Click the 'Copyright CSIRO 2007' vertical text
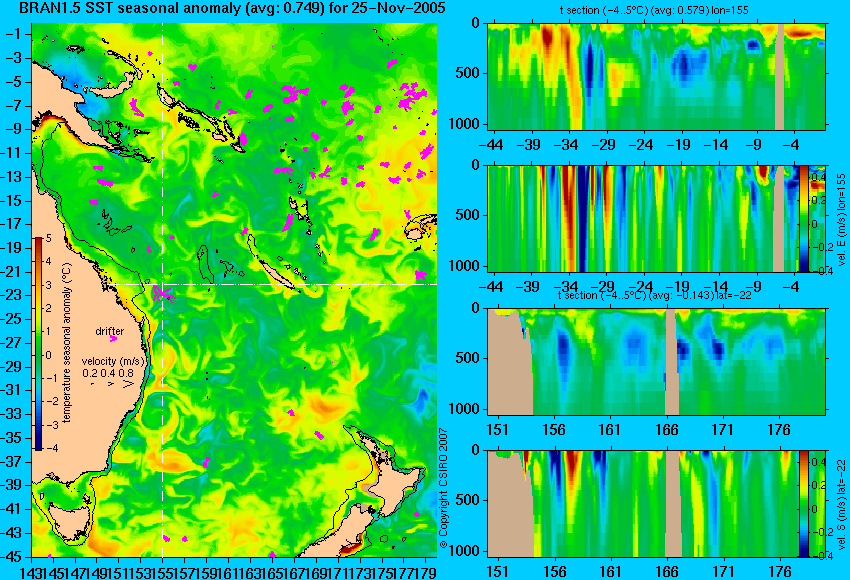 tap(443, 487)
